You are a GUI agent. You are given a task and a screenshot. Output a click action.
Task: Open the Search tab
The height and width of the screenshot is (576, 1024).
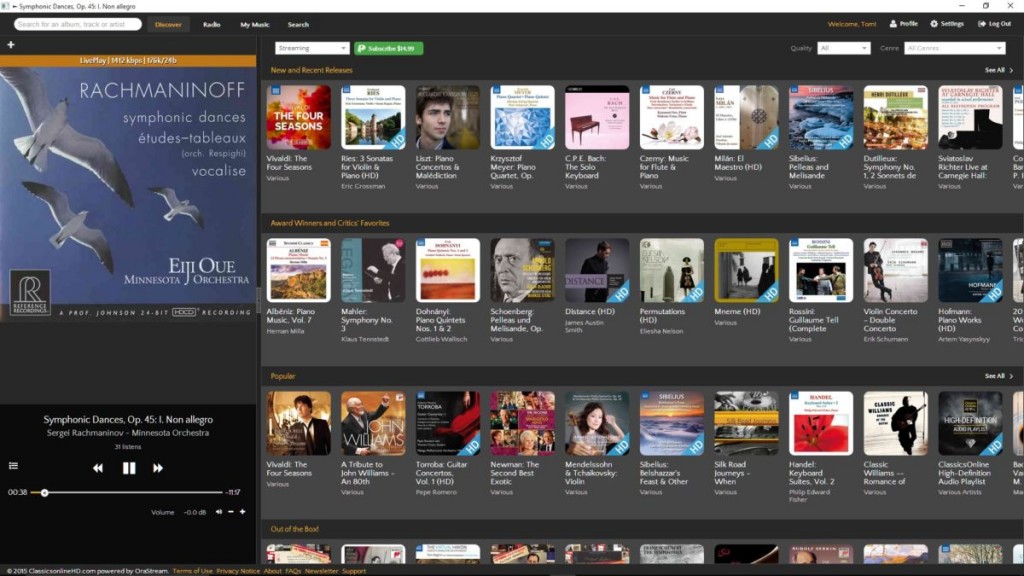coord(298,24)
